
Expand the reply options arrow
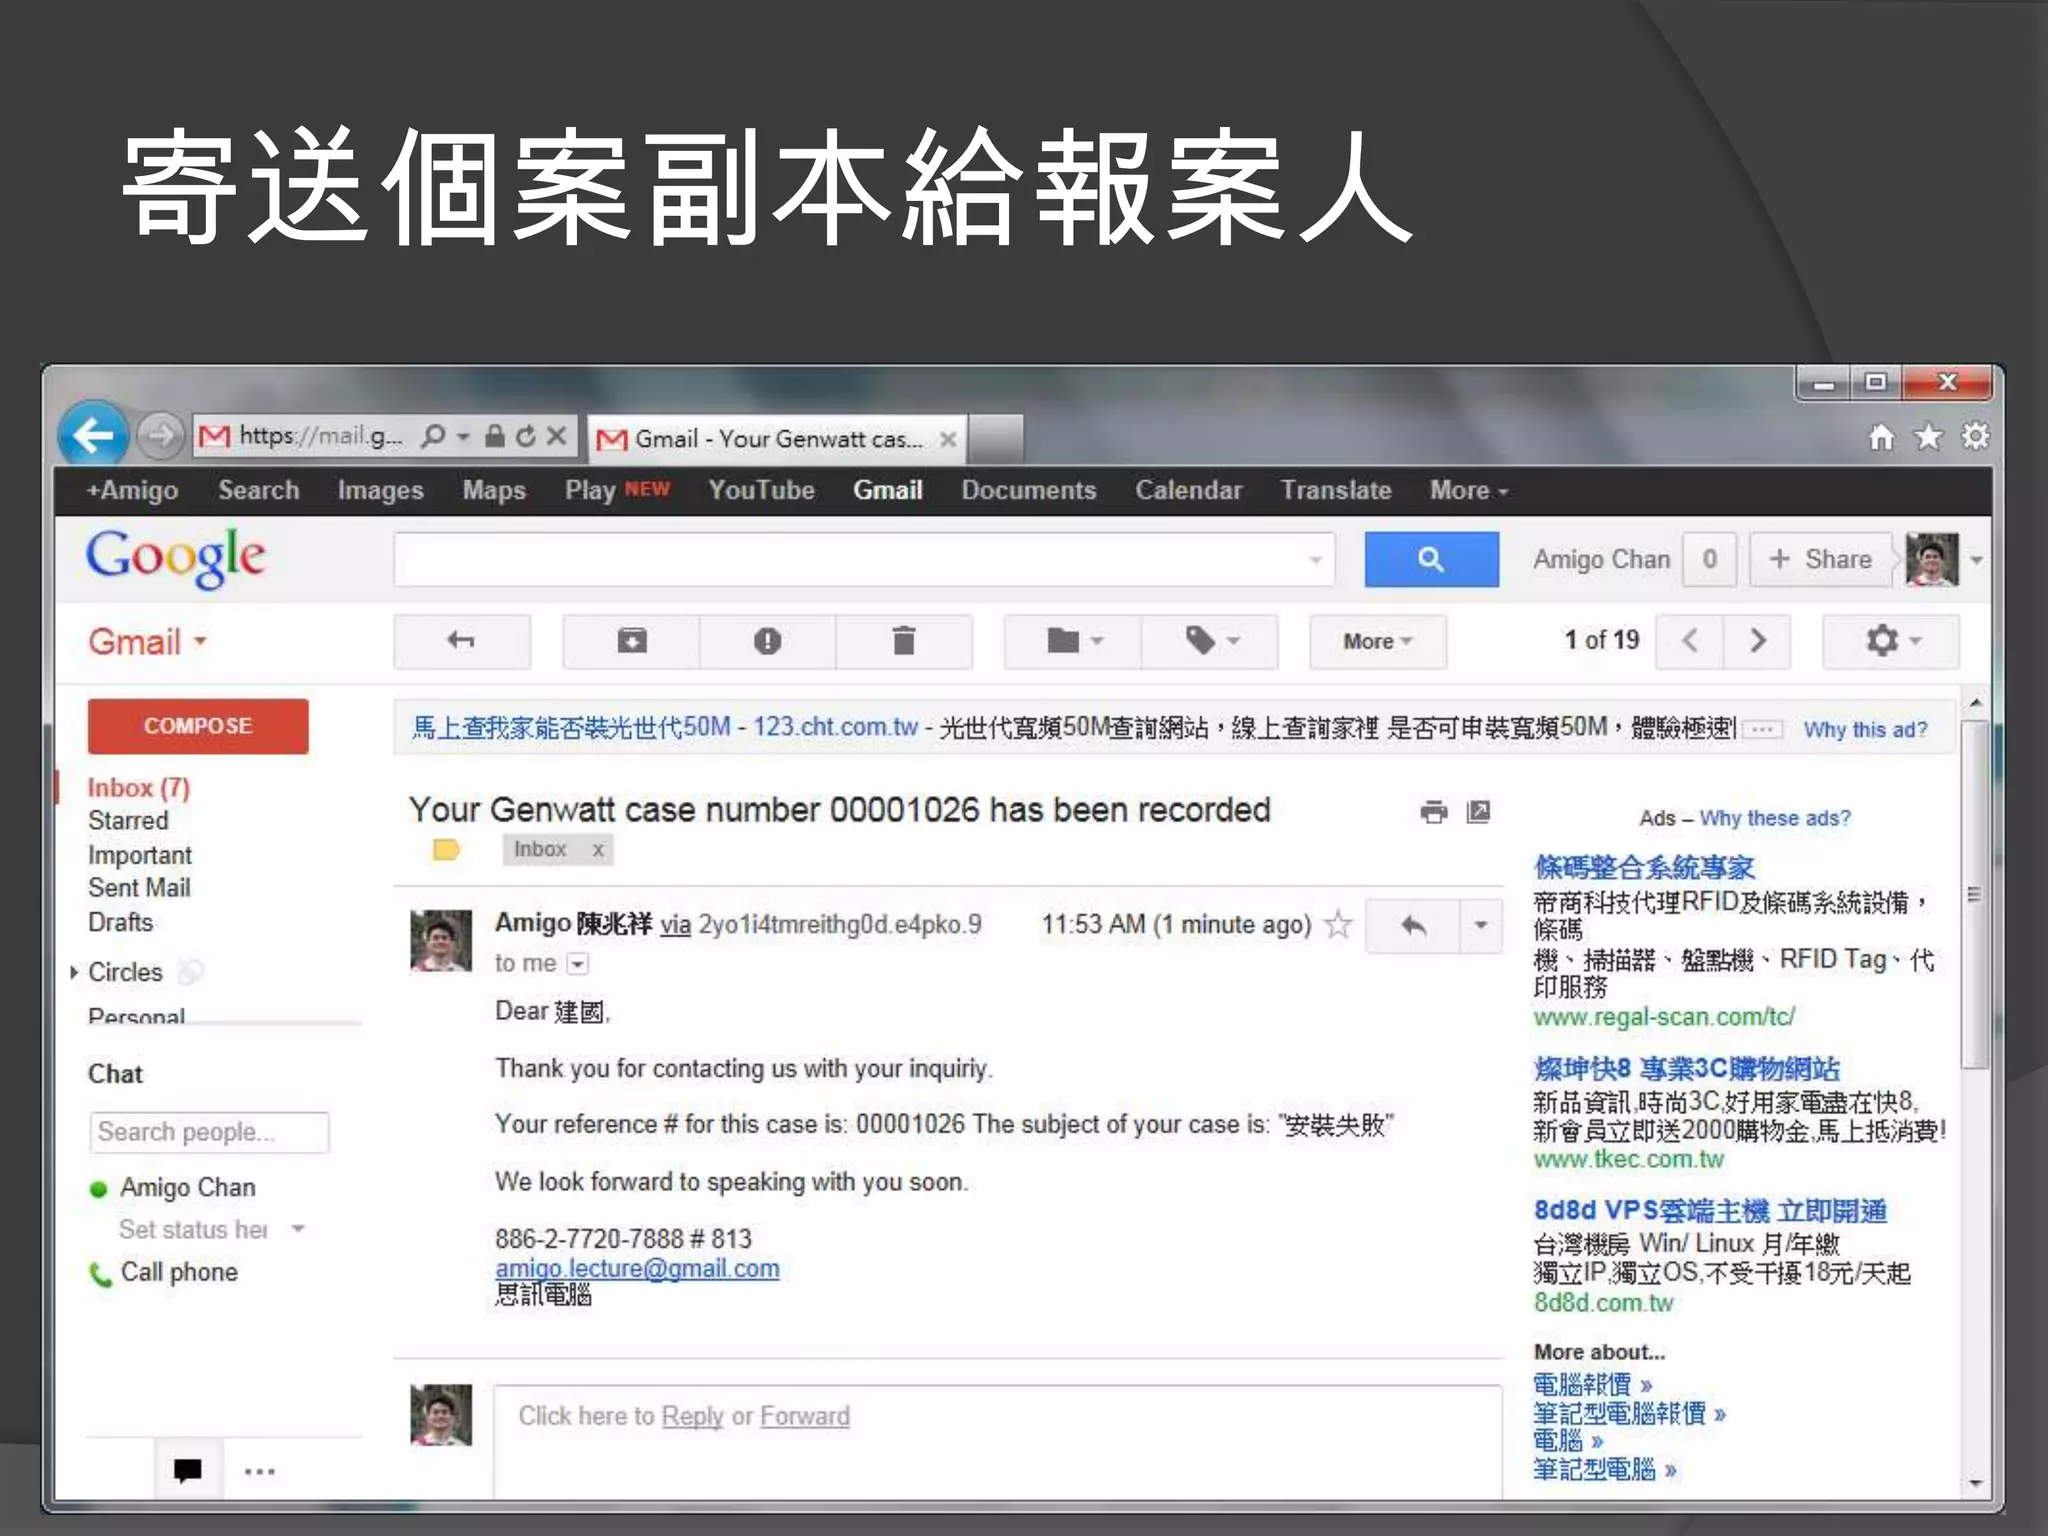1481,926
